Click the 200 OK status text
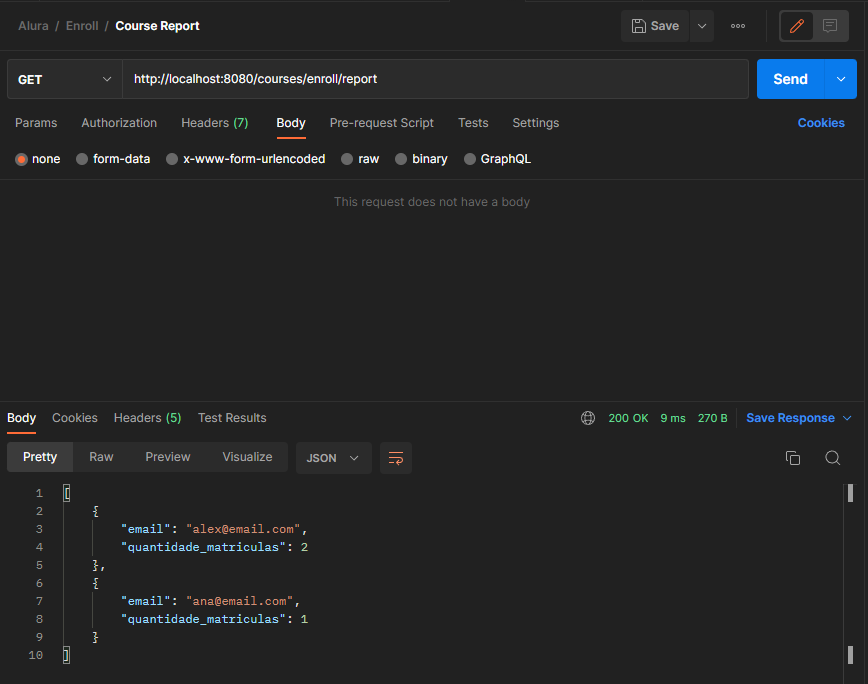Image resolution: width=868 pixels, height=684 pixels. point(628,418)
